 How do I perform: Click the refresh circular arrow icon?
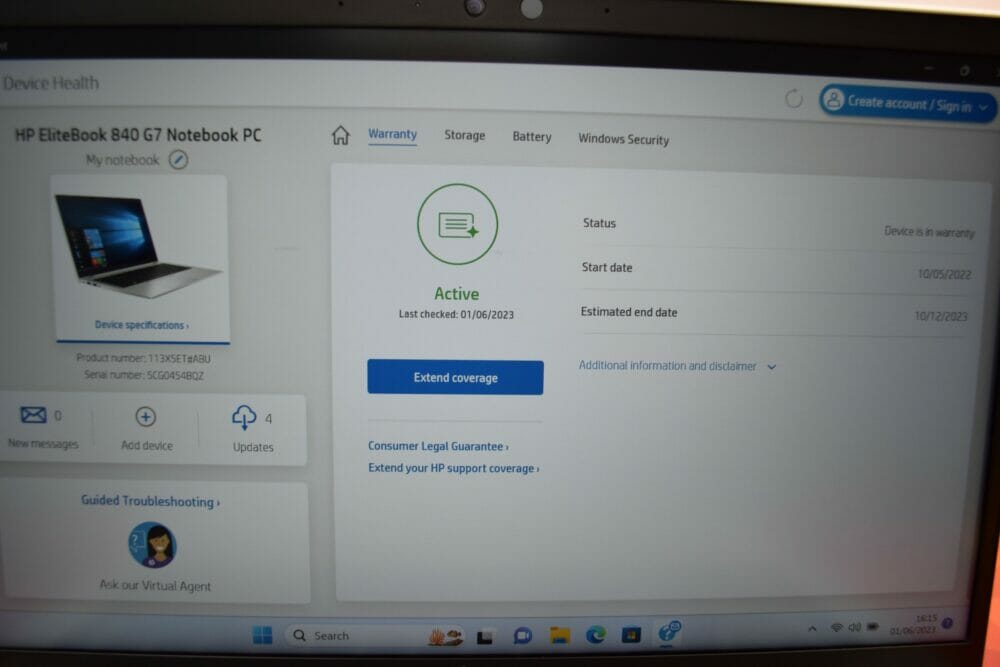coord(793,99)
